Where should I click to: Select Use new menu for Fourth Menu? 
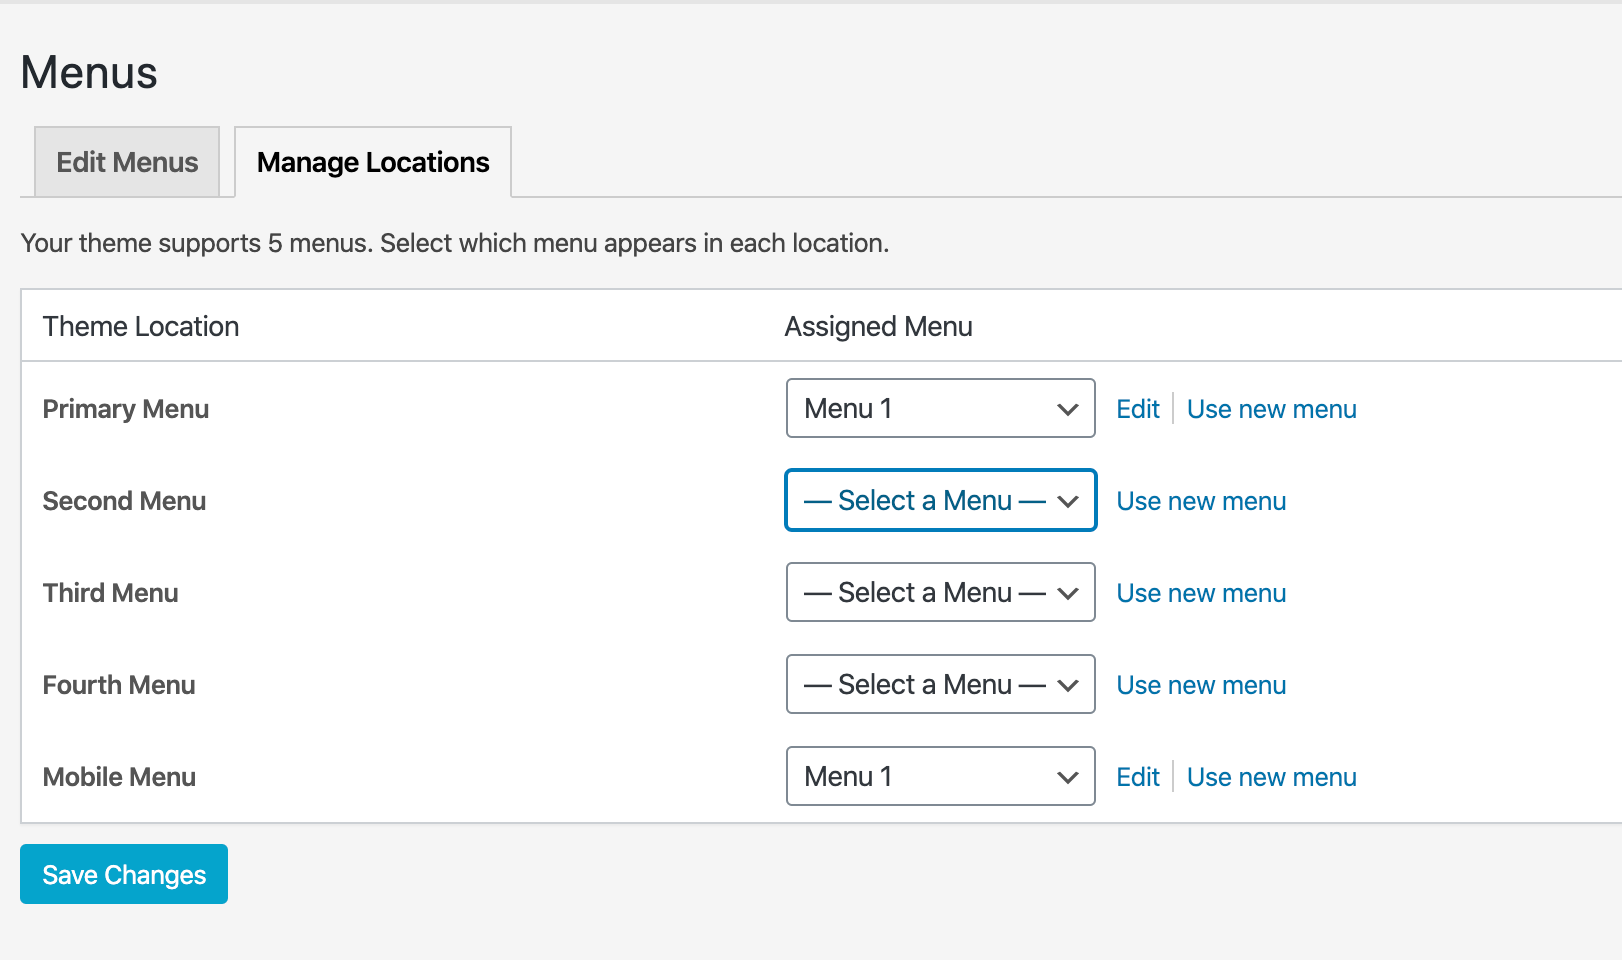1201,685
